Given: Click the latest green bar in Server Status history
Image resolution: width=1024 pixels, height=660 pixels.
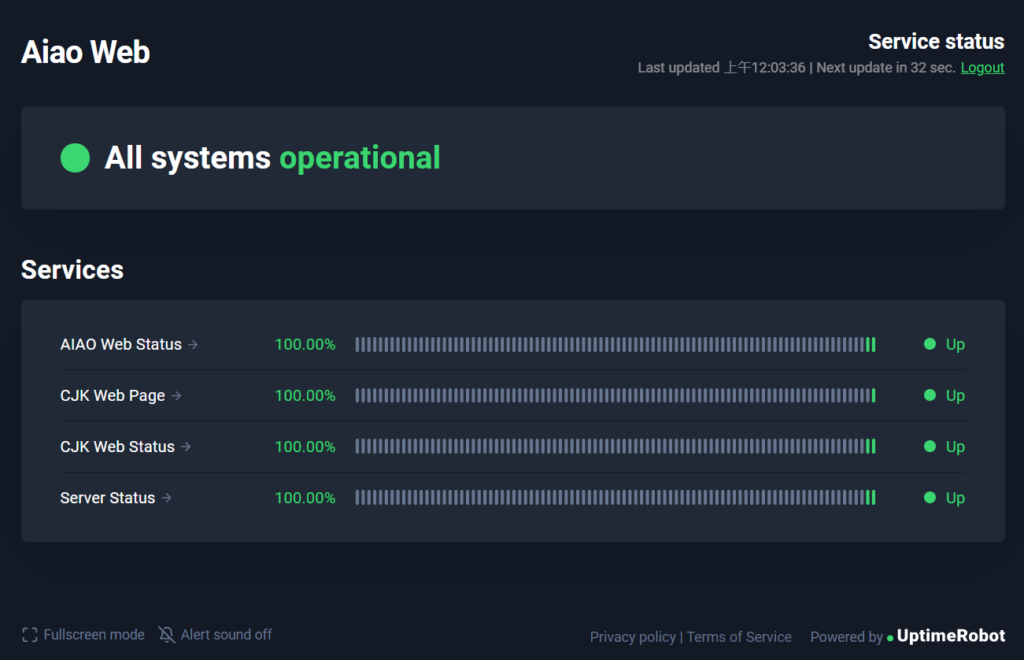Looking at the screenshot, I should click(873, 497).
